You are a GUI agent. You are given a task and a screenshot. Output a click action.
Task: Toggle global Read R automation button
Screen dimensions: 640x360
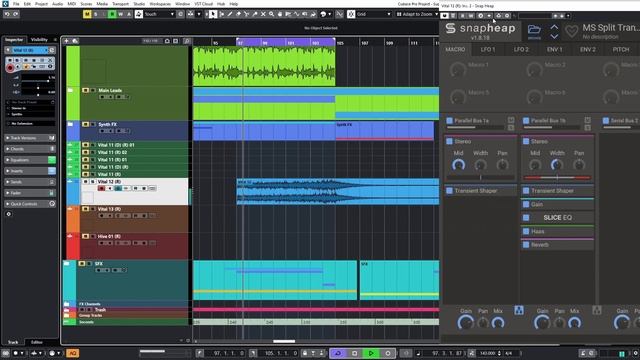click(x=112, y=14)
